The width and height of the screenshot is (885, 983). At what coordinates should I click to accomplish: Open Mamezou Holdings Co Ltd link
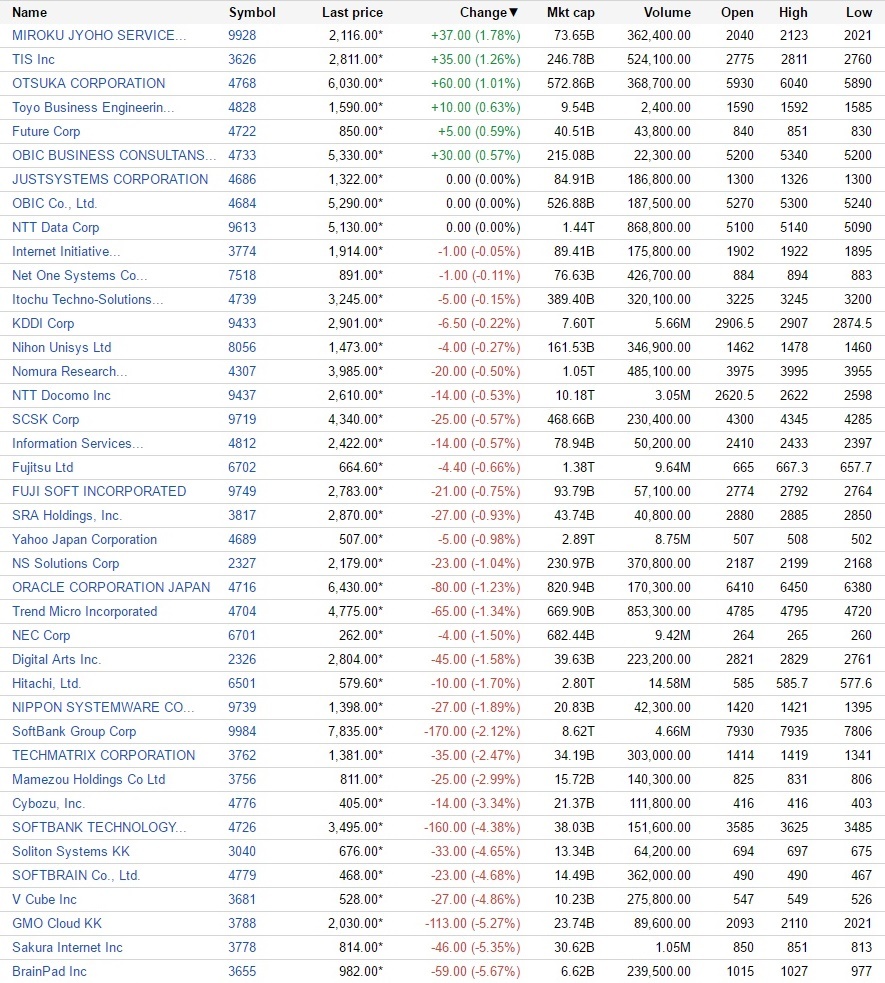point(88,780)
